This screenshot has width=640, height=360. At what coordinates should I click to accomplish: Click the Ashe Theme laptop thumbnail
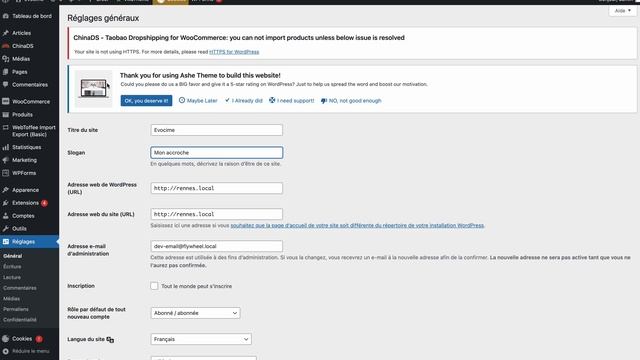(x=93, y=89)
